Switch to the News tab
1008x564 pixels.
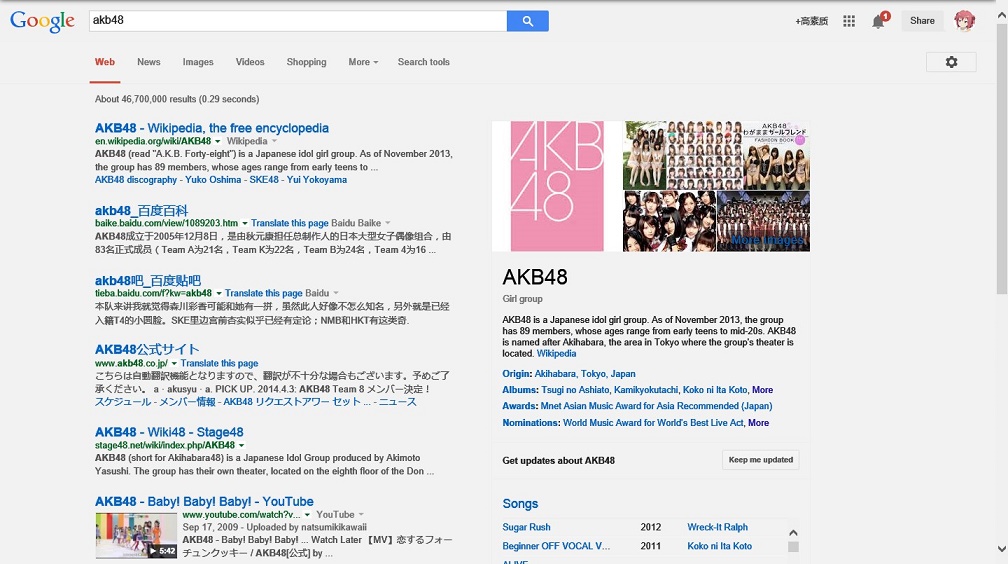tap(148, 62)
